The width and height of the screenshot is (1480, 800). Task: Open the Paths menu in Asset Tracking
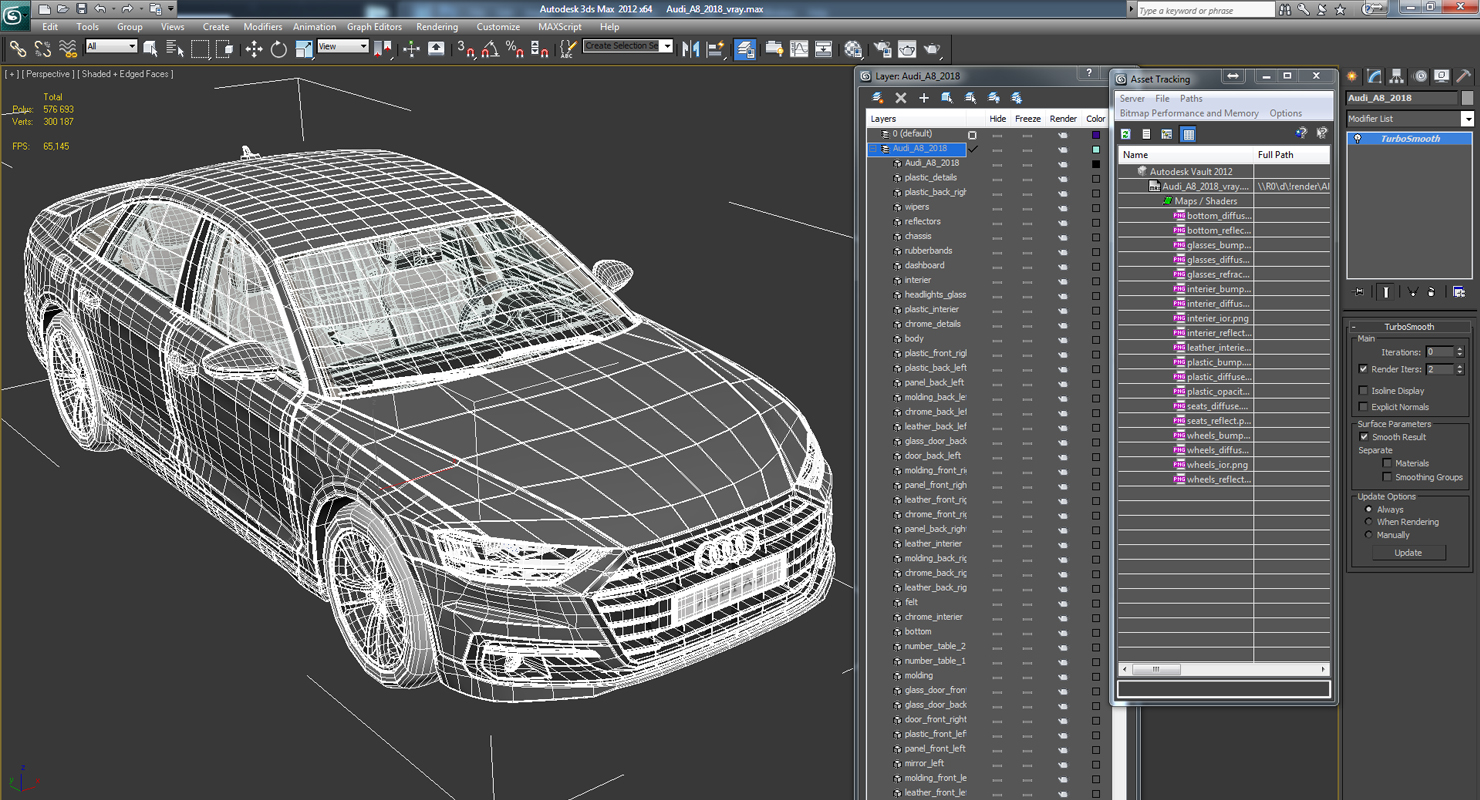[x=1191, y=99]
